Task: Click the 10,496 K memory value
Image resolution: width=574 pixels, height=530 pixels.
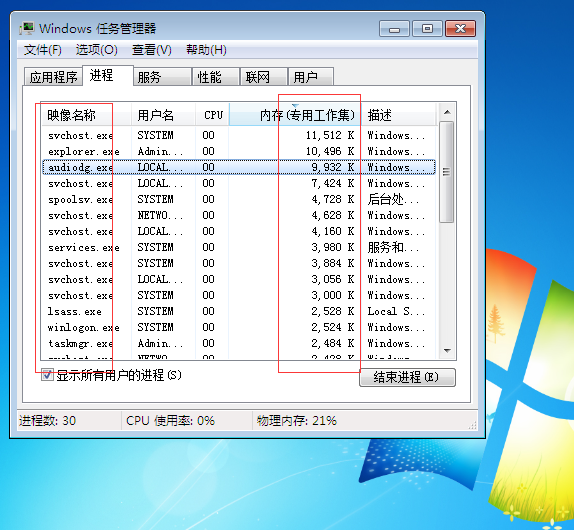Action: click(x=330, y=151)
